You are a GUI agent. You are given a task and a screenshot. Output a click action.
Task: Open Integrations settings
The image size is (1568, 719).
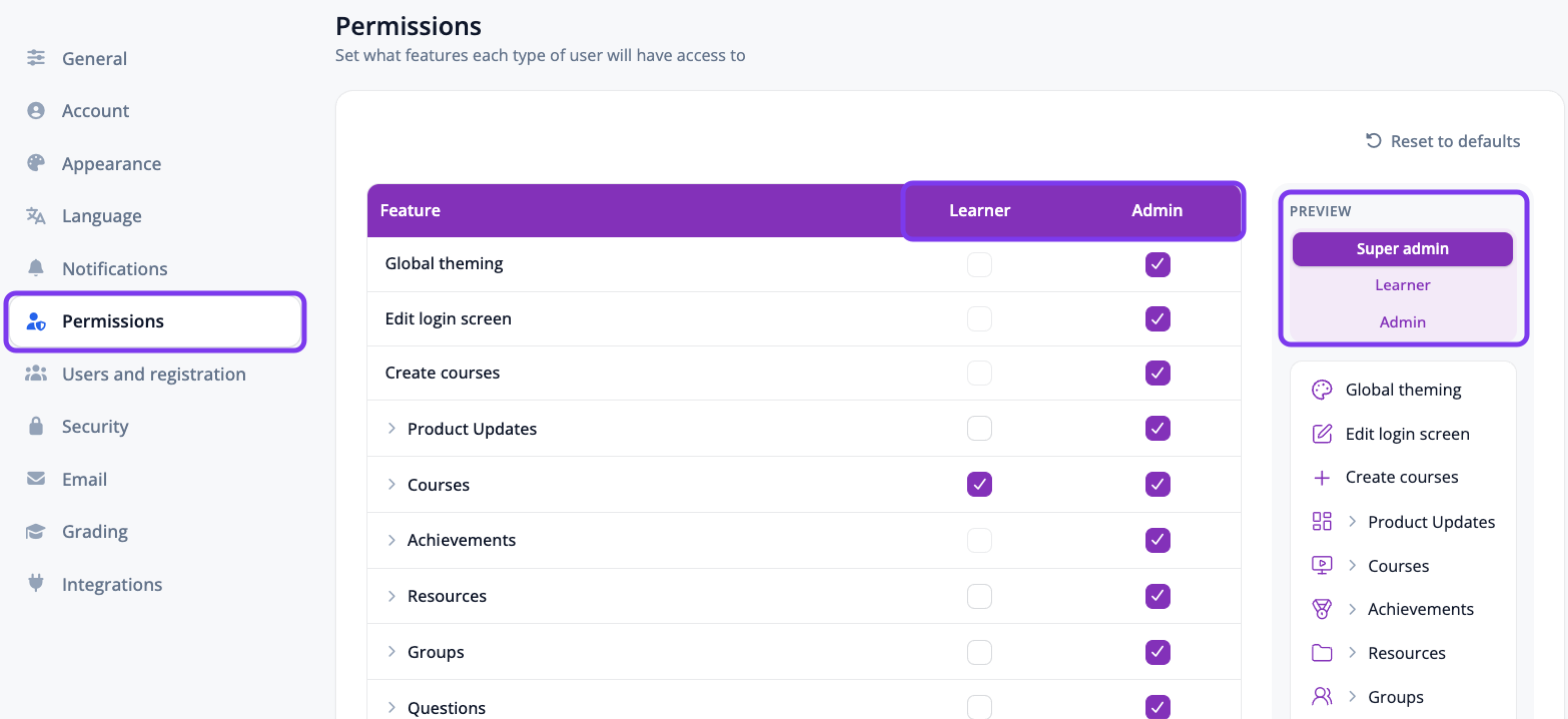click(112, 584)
